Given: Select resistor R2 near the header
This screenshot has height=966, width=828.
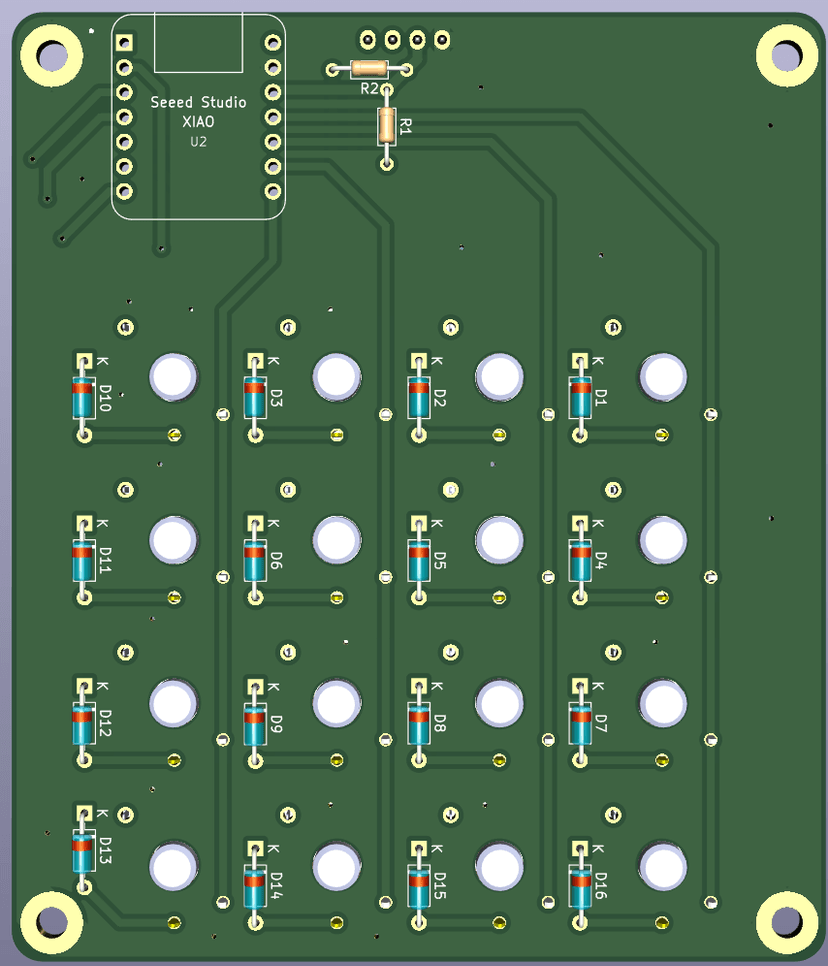Looking at the screenshot, I should click(x=369, y=69).
